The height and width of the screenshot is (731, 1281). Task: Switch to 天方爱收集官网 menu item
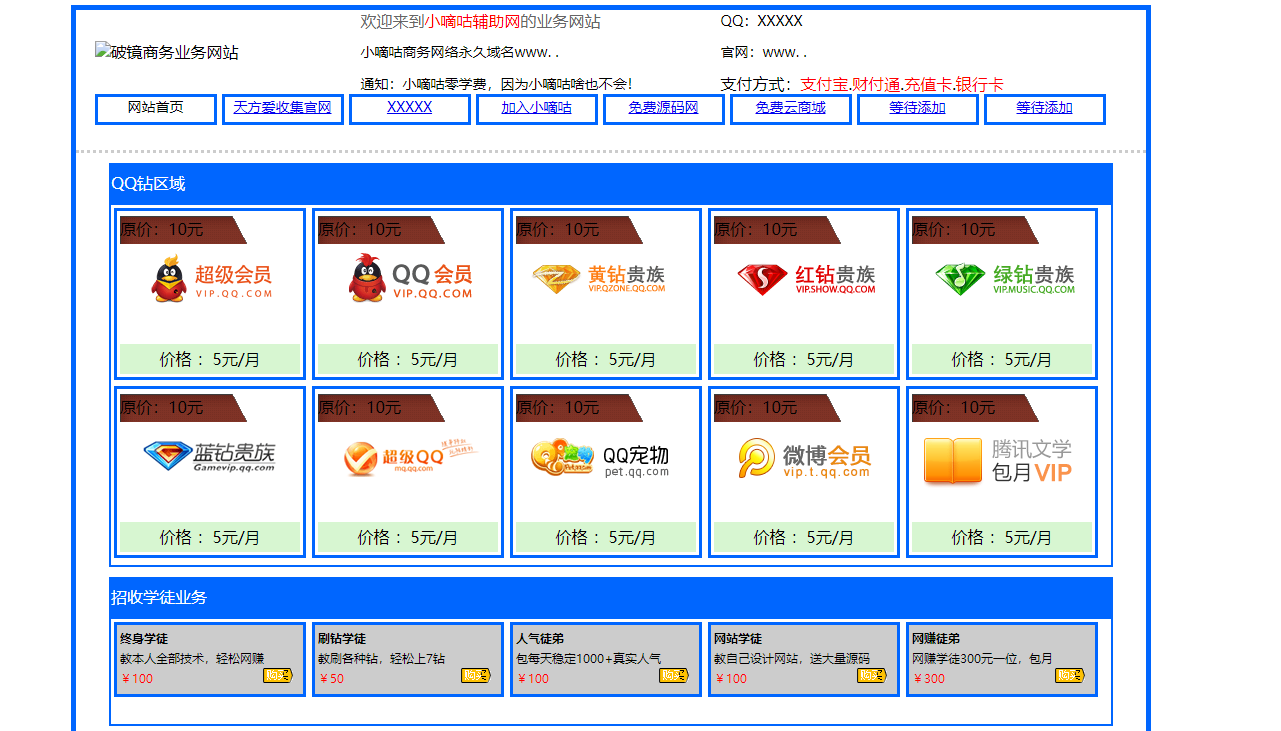(x=282, y=109)
